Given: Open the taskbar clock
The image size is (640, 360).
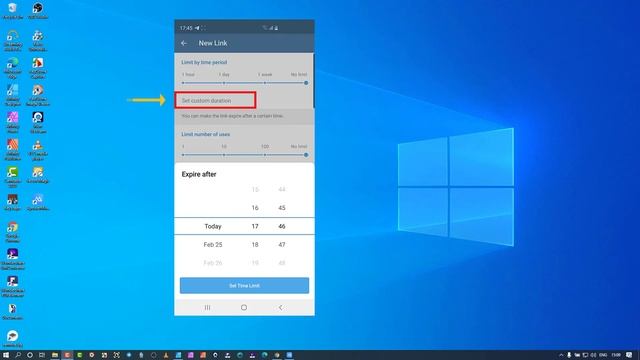Looking at the screenshot, I should pos(616,355).
